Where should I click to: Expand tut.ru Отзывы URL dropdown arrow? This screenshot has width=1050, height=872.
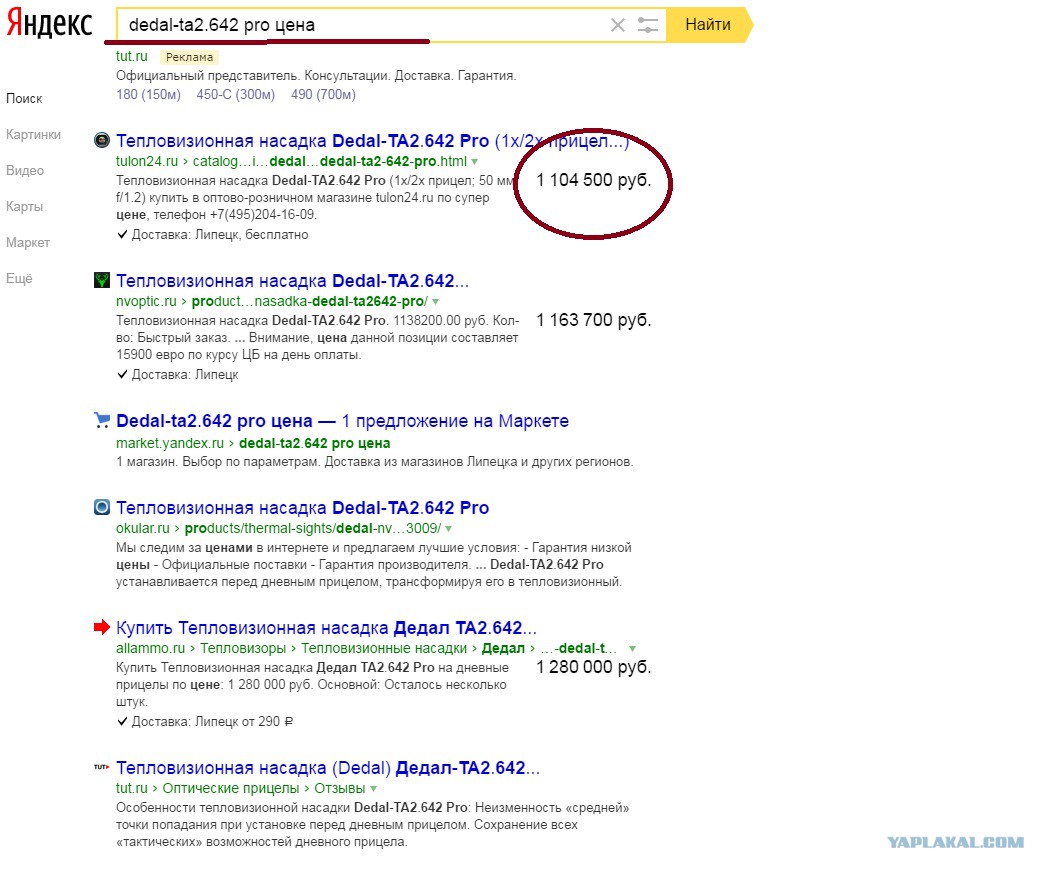pos(374,789)
